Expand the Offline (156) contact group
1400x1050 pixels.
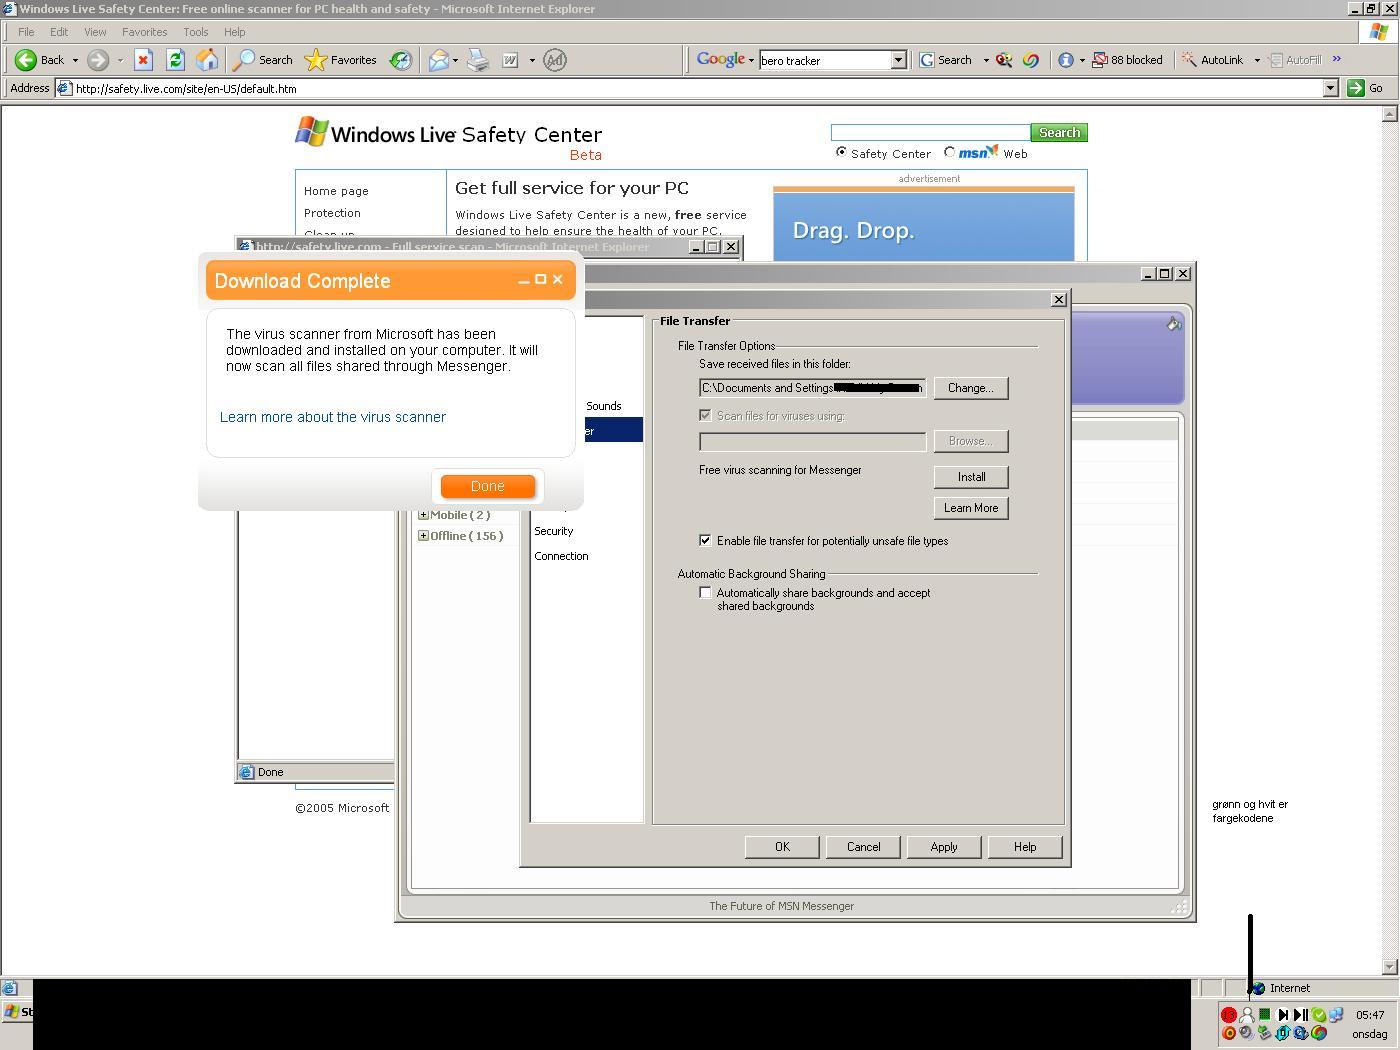point(423,536)
